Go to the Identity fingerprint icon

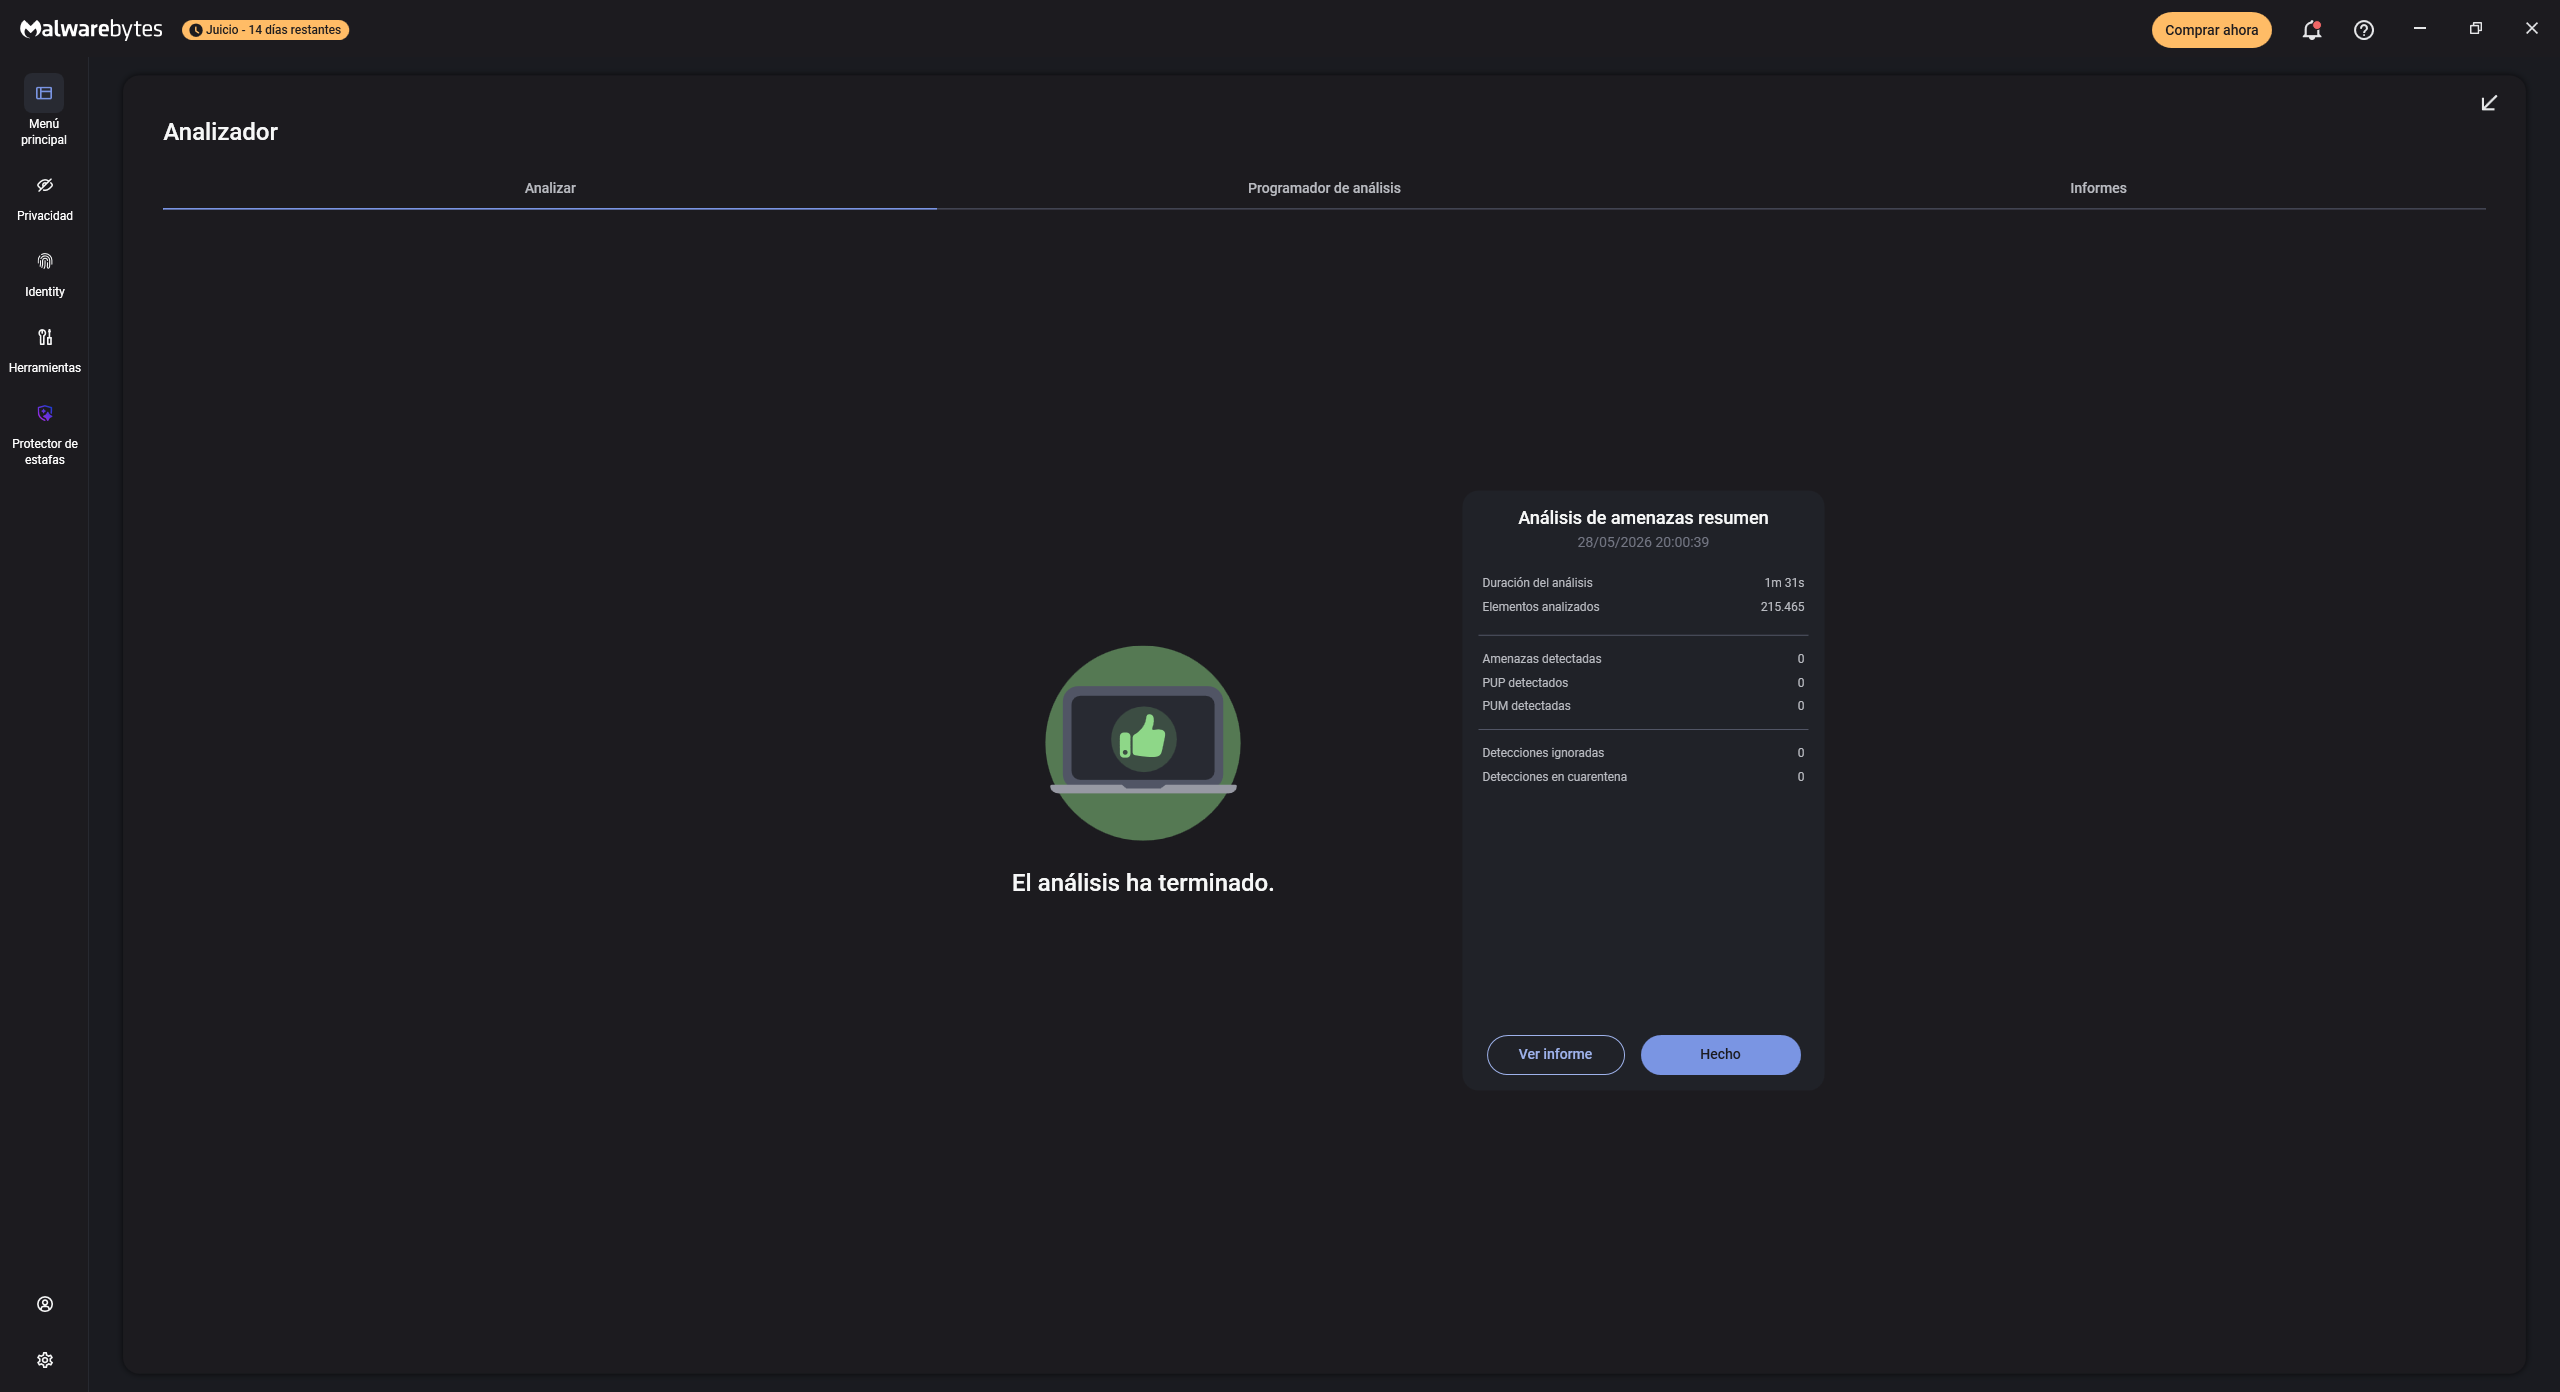click(45, 261)
